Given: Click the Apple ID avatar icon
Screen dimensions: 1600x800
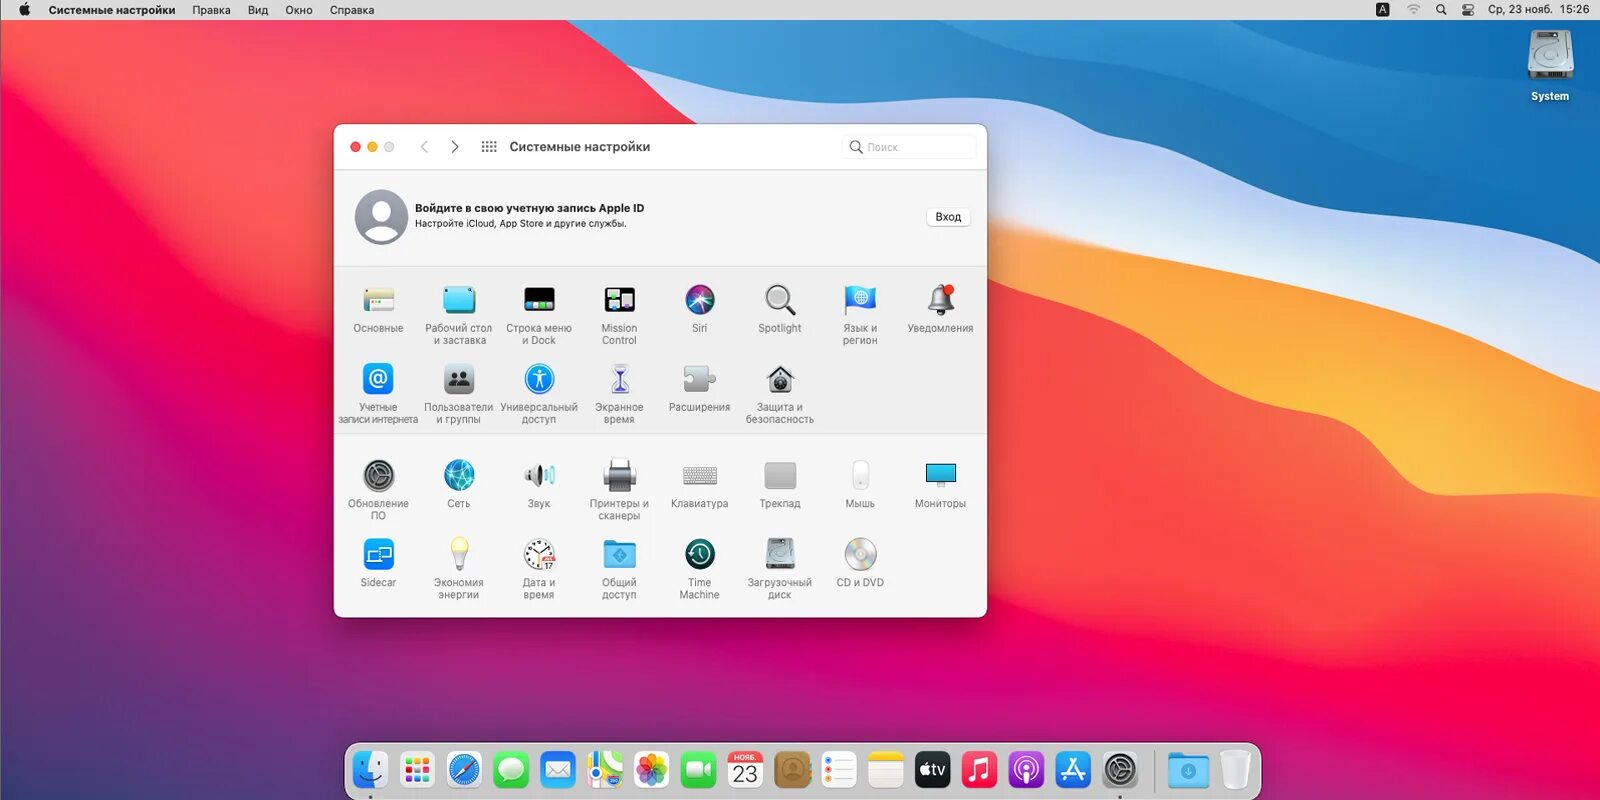Looking at the screenshot, I should 381,217.
